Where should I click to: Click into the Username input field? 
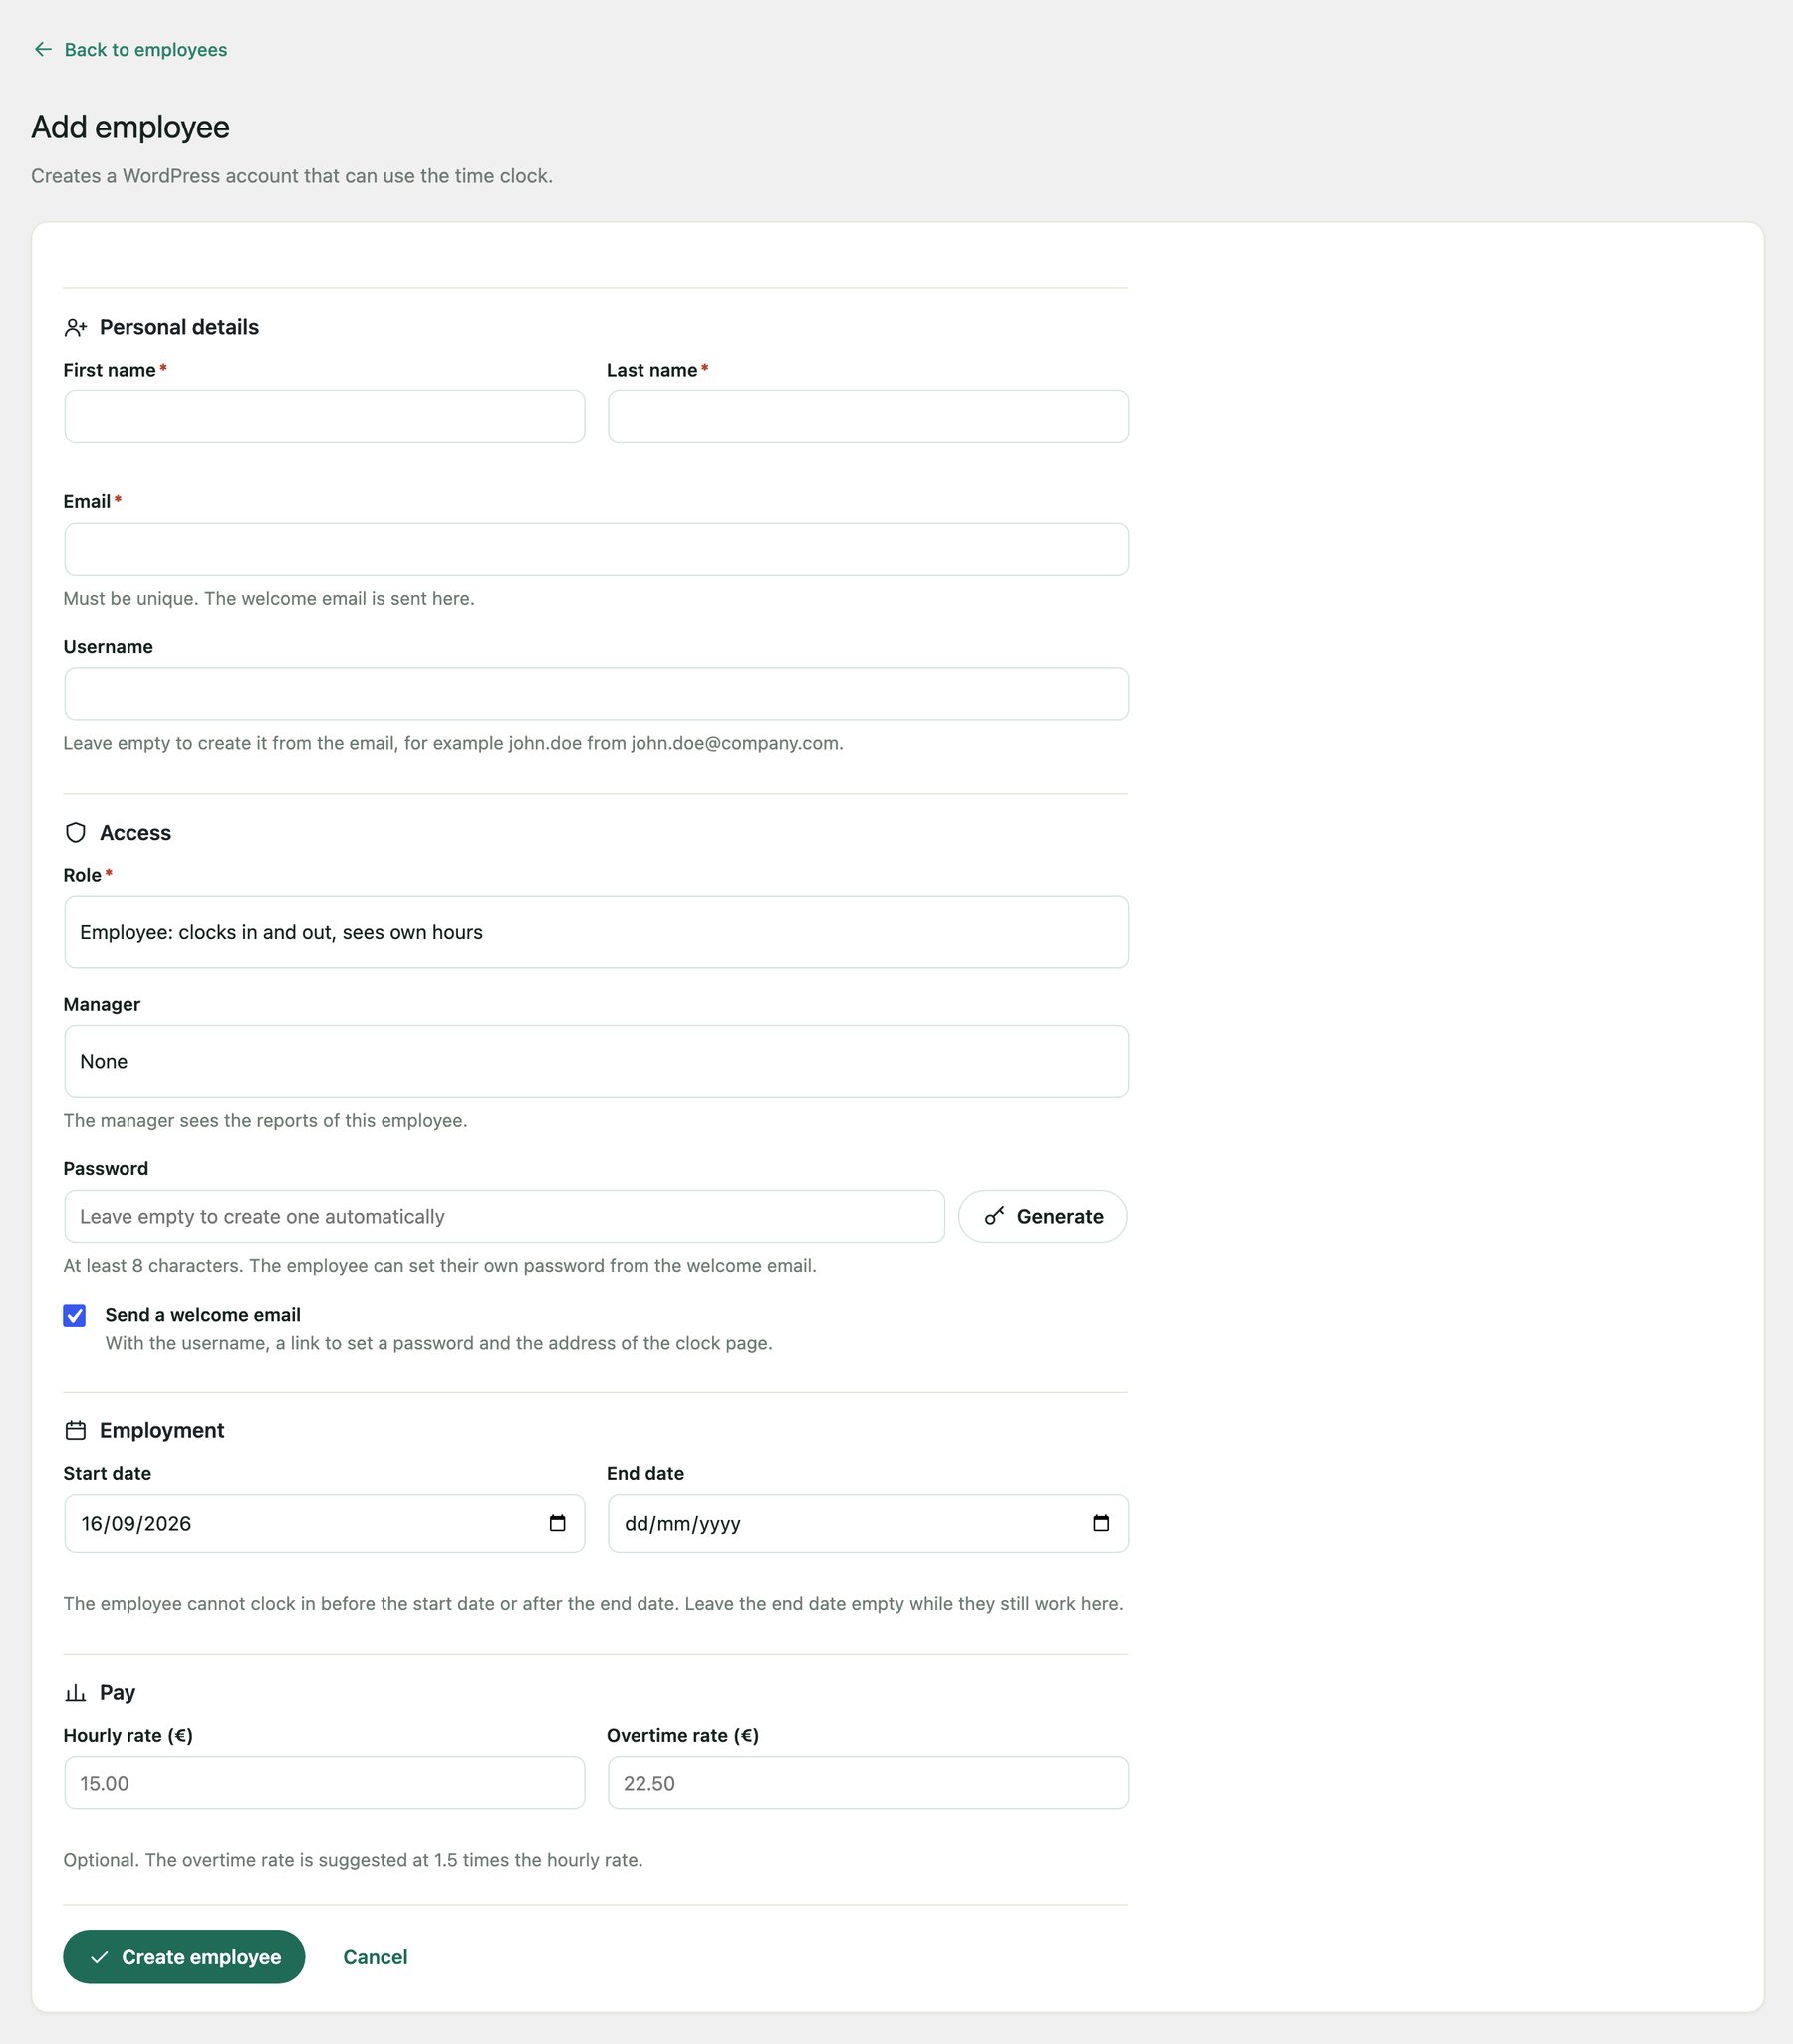[596, 694]
